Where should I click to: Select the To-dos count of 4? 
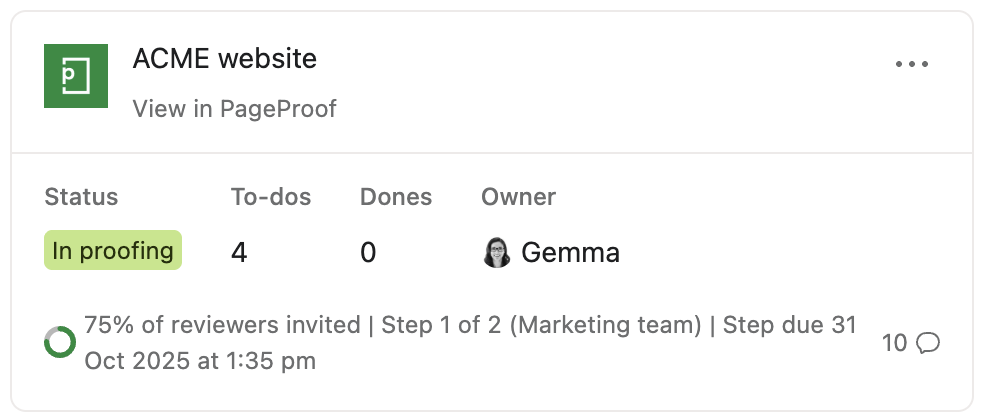coord(239,253)
